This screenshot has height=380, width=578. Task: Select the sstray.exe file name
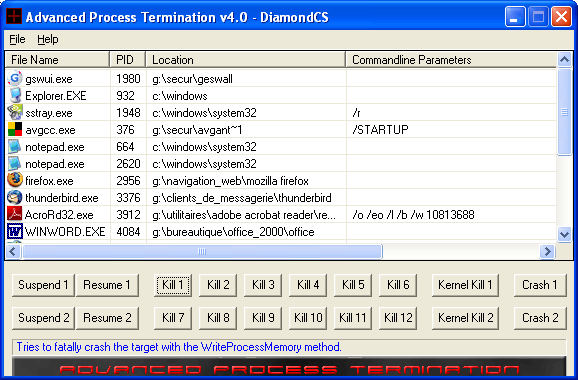click(49, 113)
